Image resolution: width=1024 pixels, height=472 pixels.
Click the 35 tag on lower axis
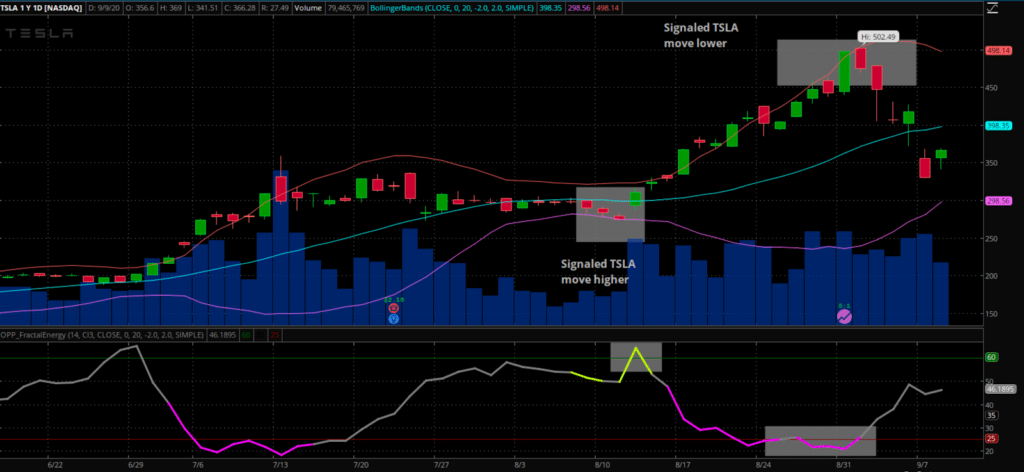[x=993, y=415]
